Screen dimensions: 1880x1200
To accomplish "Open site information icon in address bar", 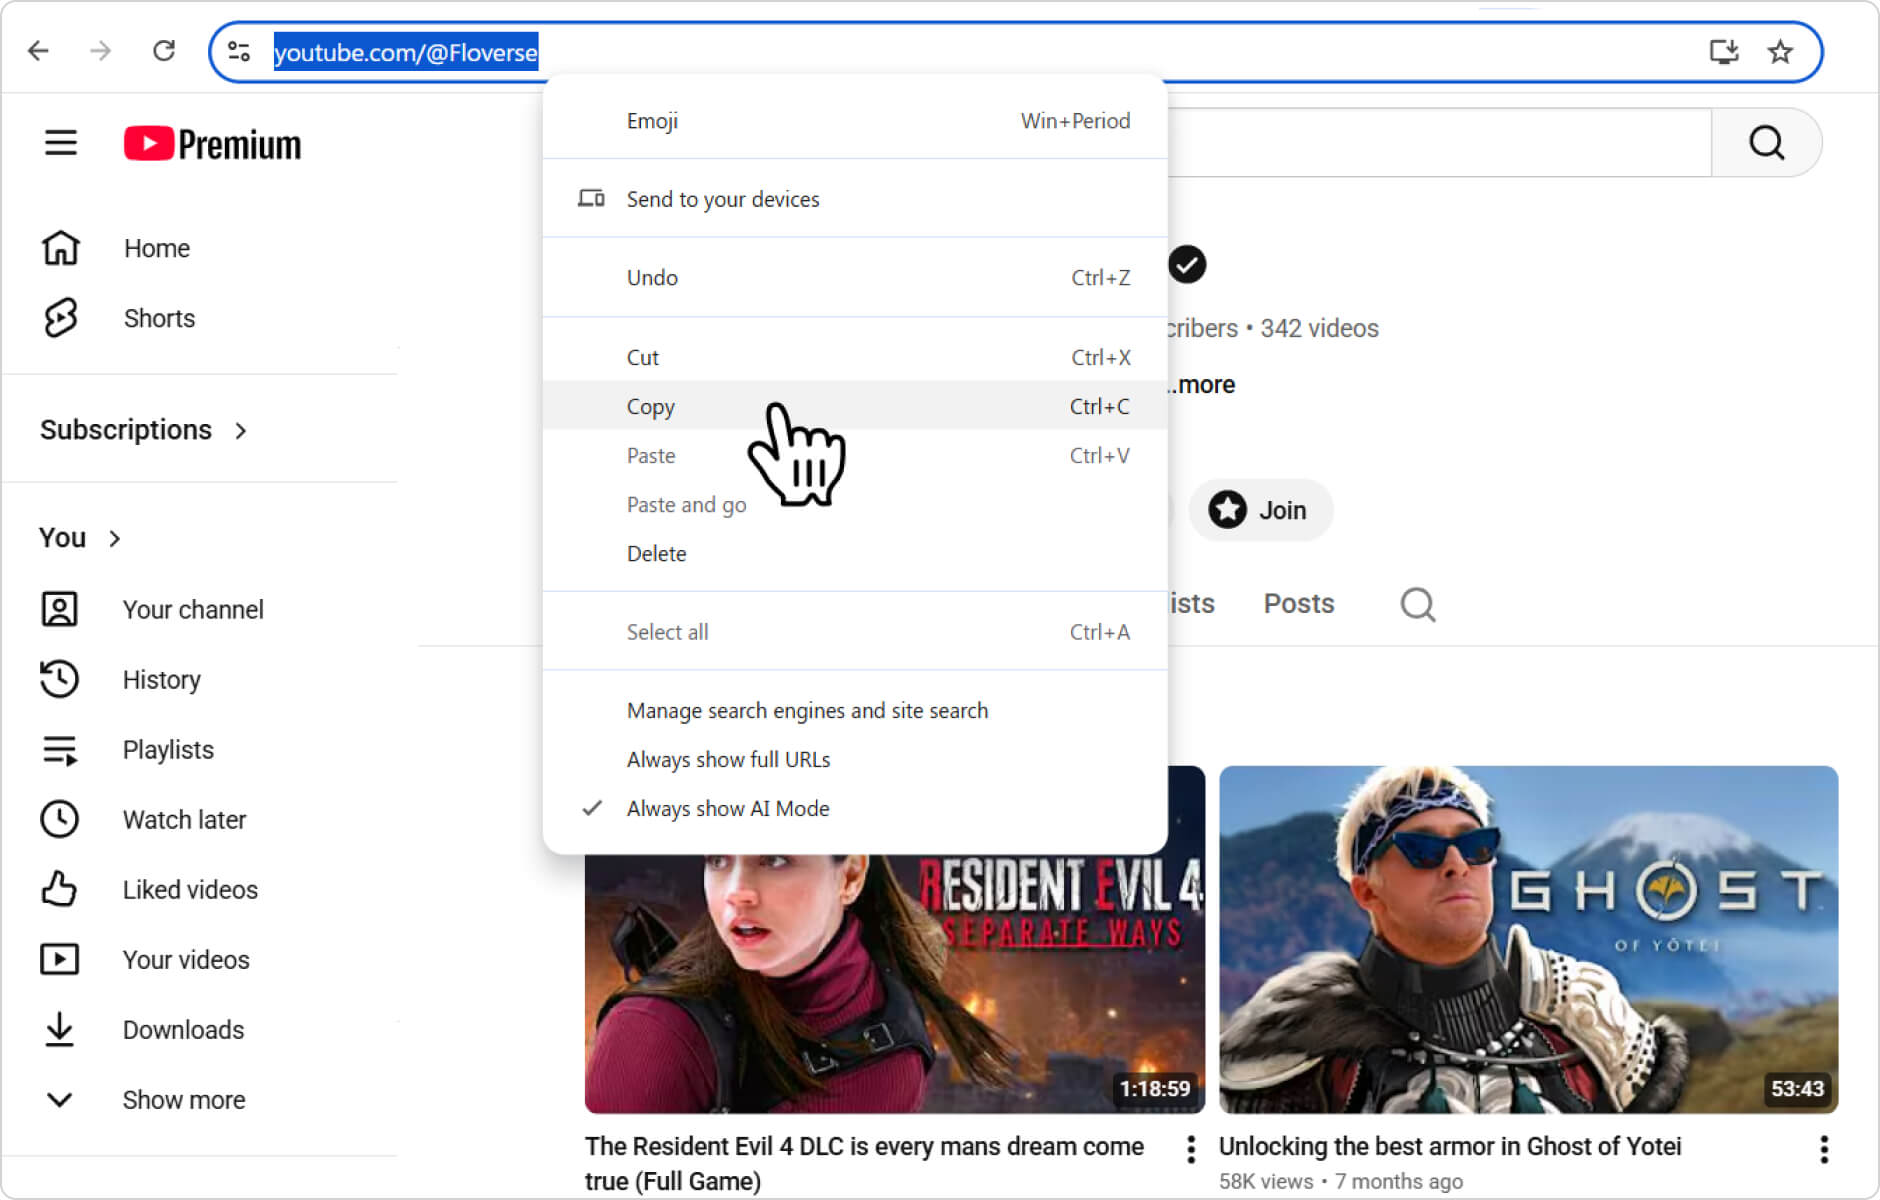I will 239,51.
